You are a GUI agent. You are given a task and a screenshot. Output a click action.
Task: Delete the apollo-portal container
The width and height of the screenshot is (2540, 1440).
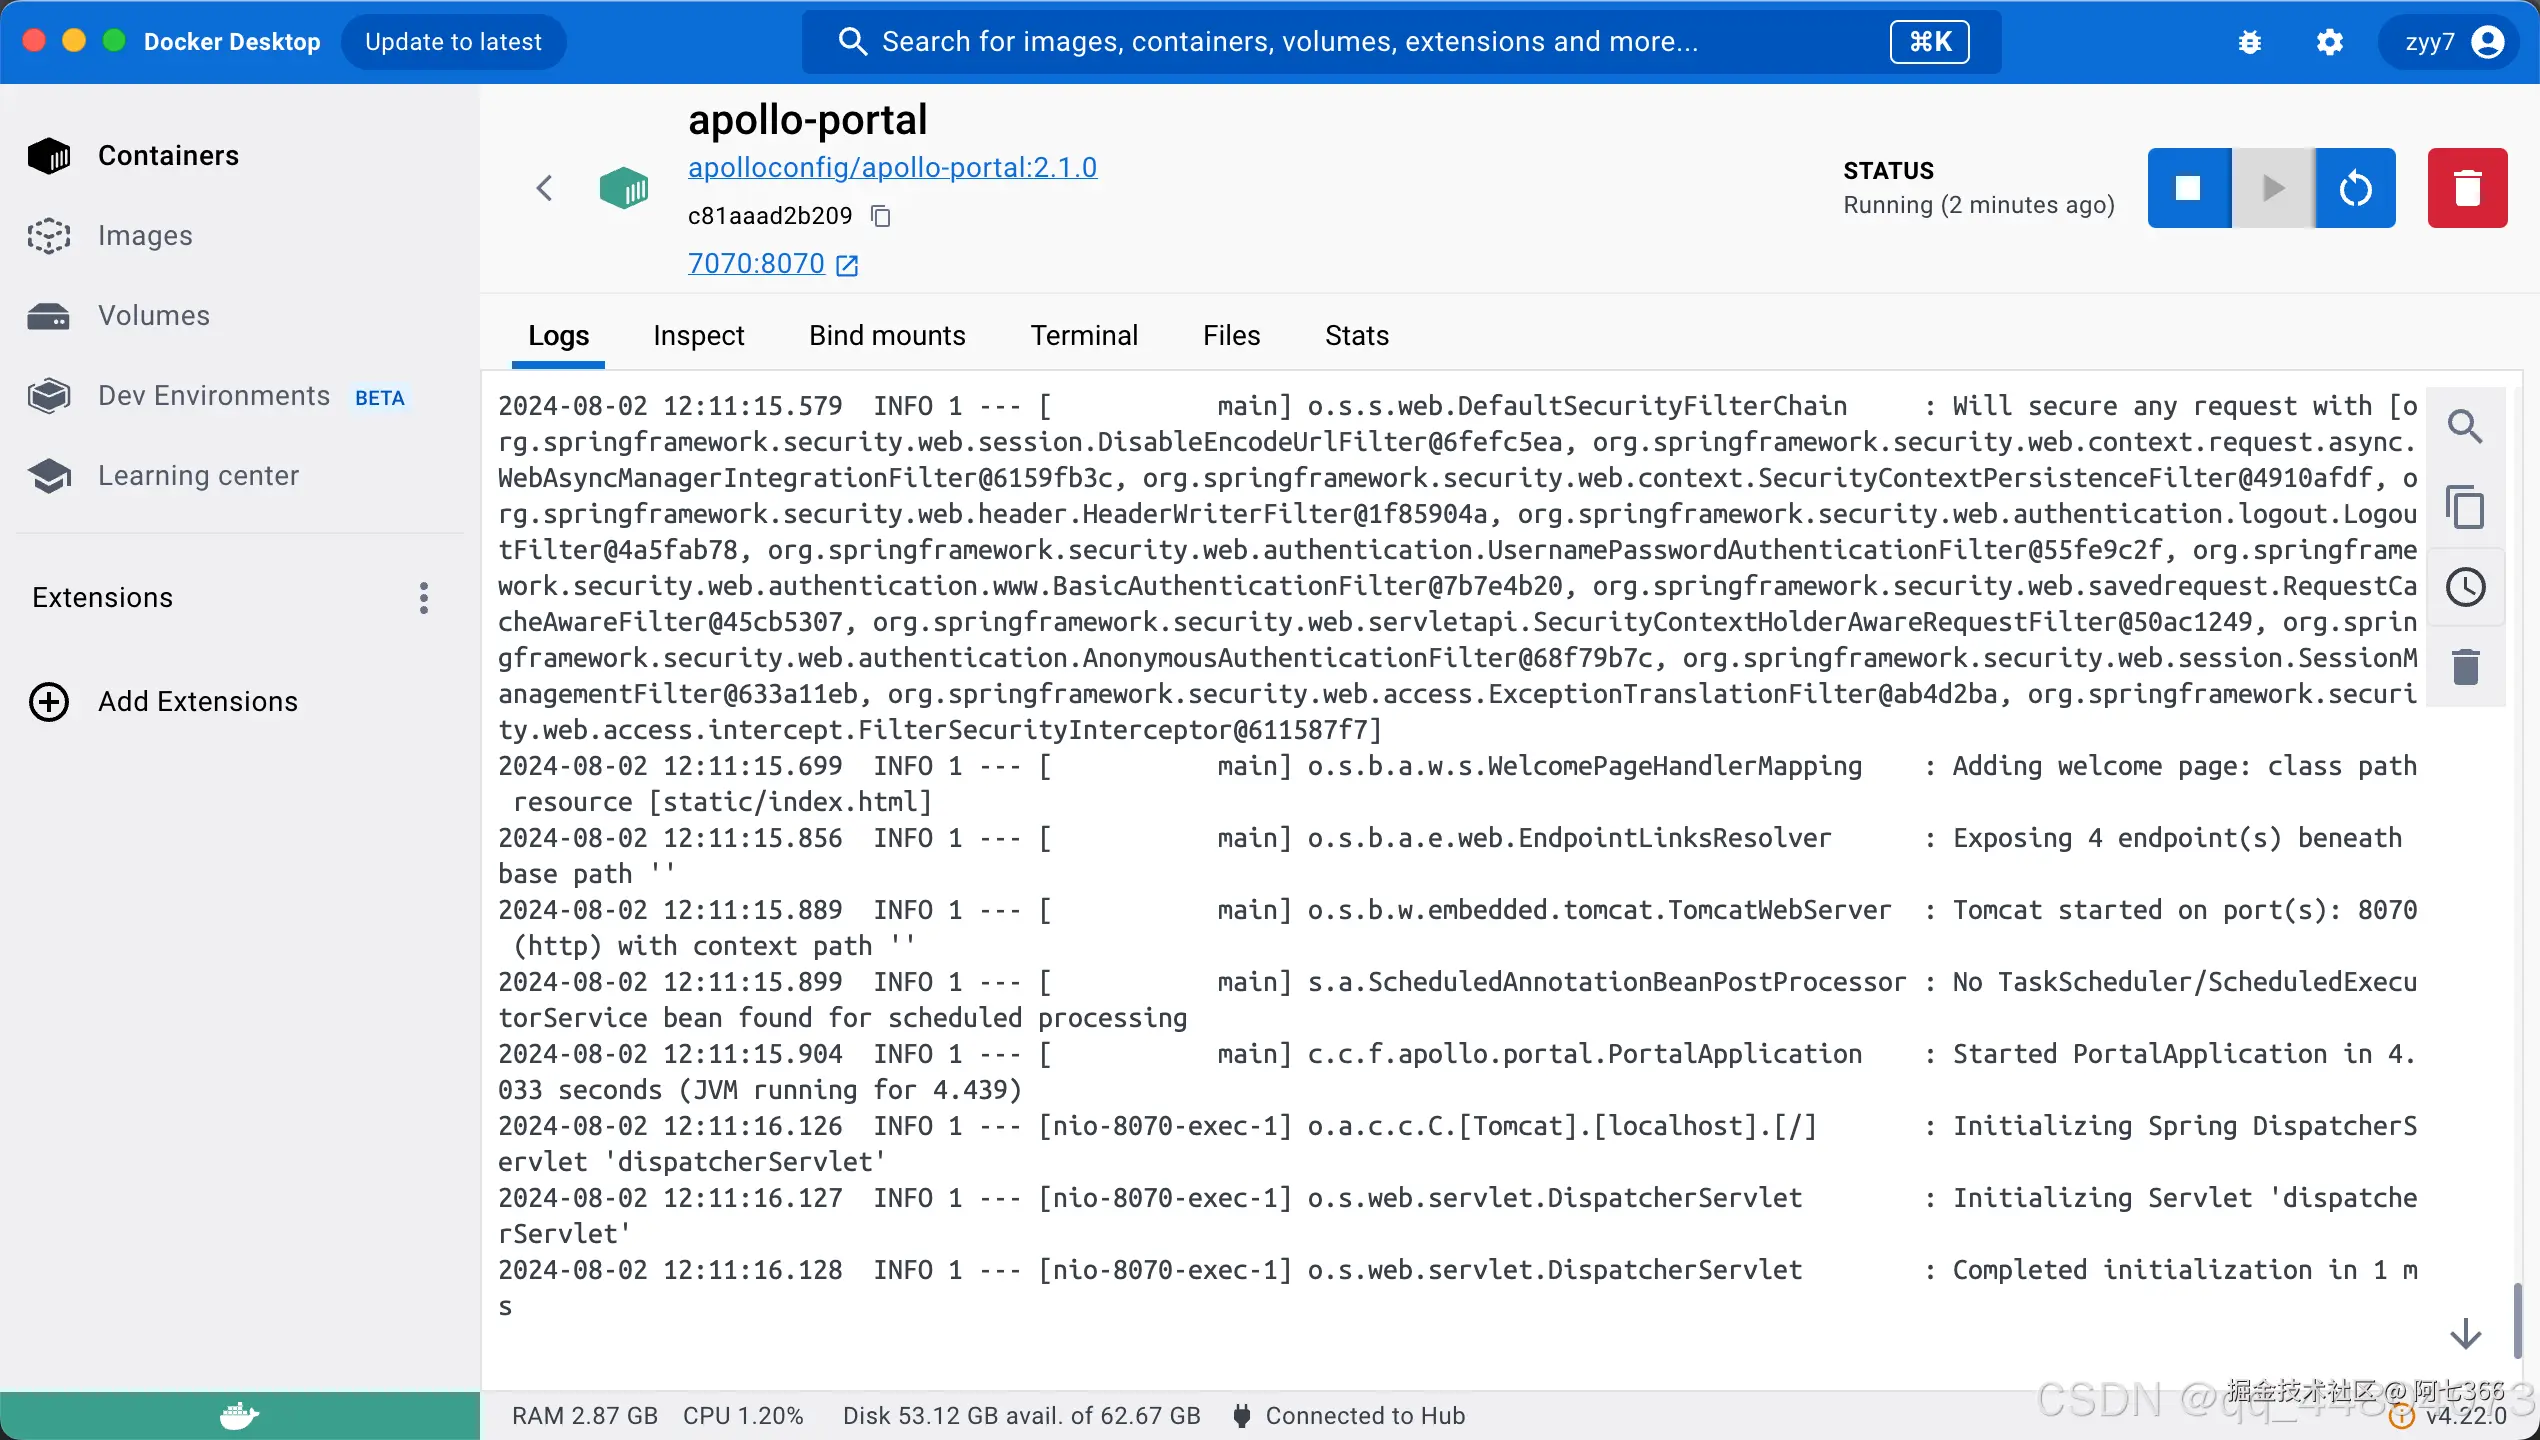point(2467,188)
